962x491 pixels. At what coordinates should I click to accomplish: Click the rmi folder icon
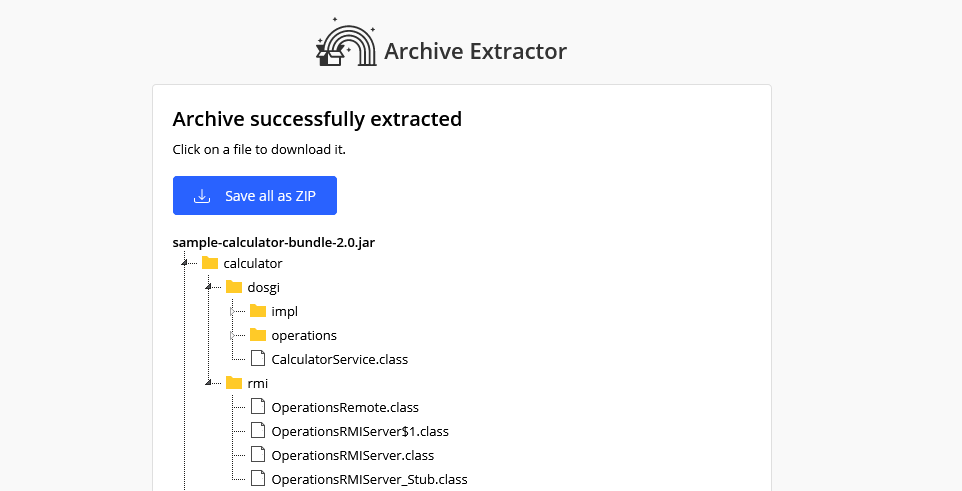234,383
